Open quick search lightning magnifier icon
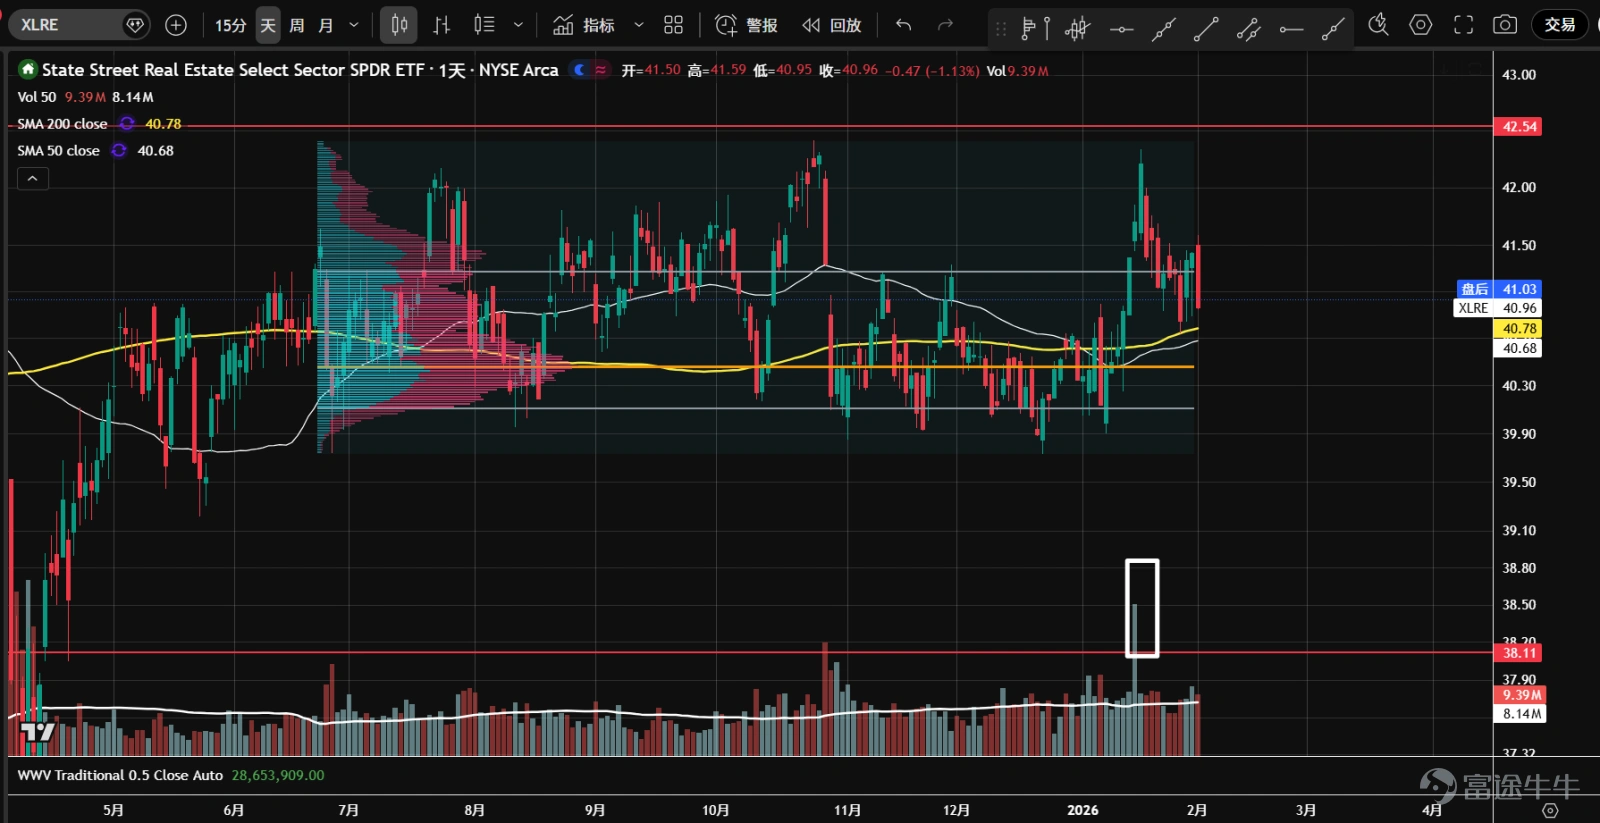The image size is (1600, 823). [x=1378, y=25]
